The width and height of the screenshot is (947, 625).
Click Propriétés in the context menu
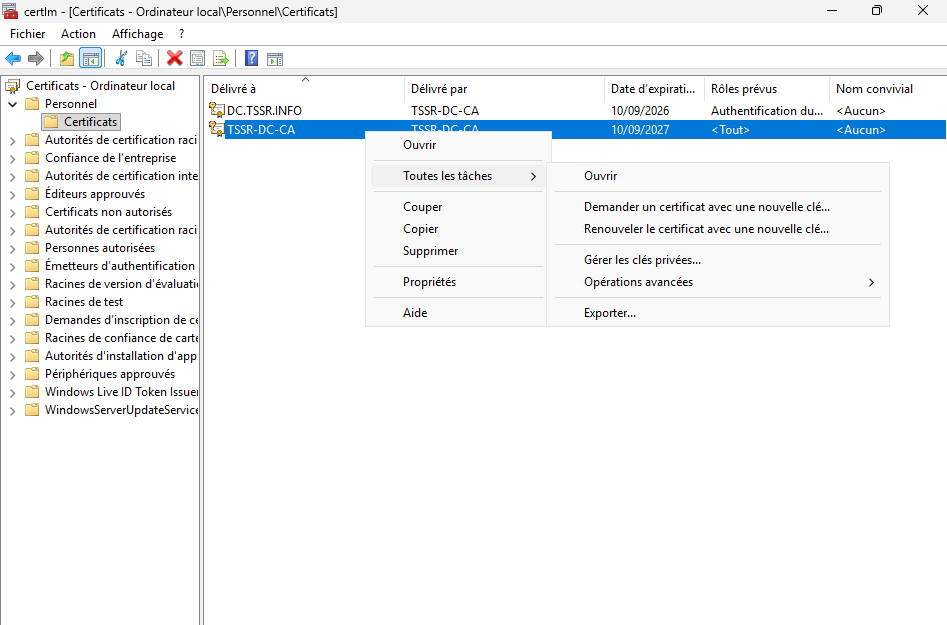(429, 282)
